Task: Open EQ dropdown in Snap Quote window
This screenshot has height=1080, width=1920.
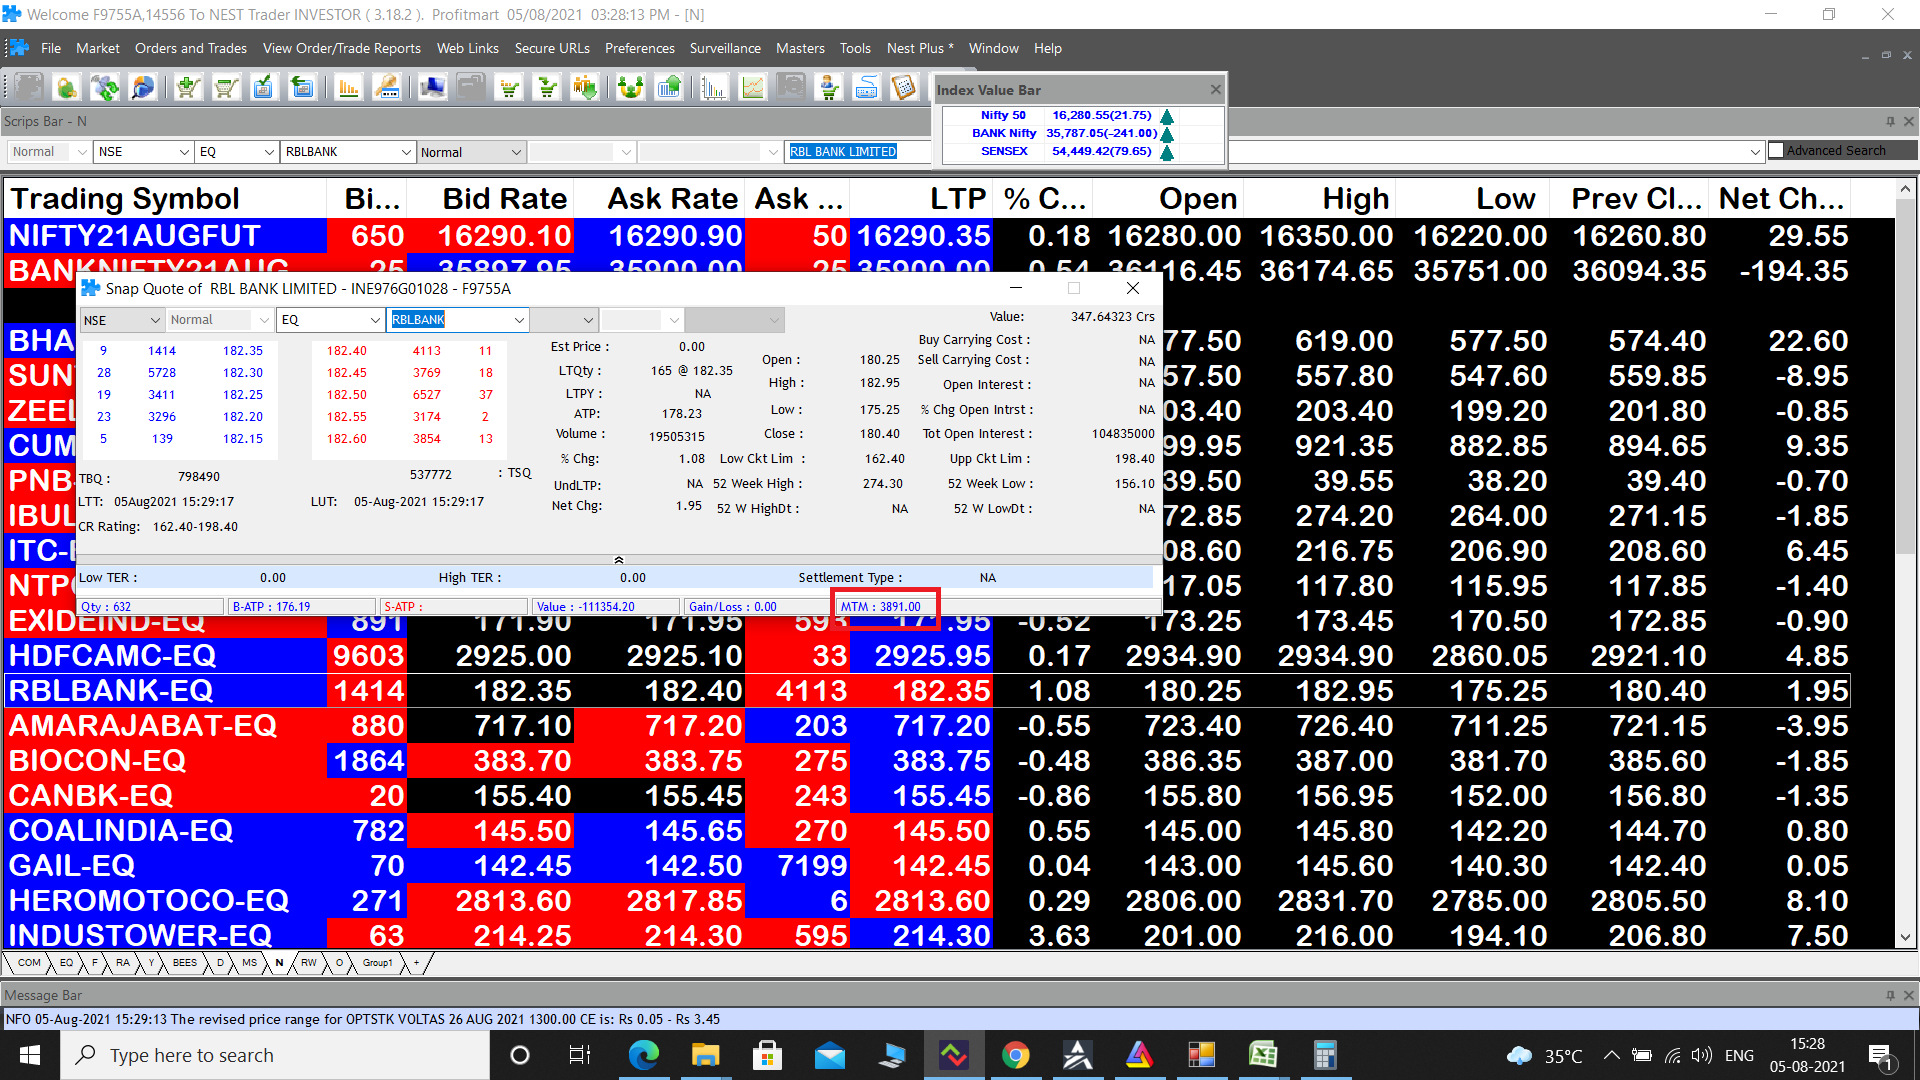Action: 375,320
